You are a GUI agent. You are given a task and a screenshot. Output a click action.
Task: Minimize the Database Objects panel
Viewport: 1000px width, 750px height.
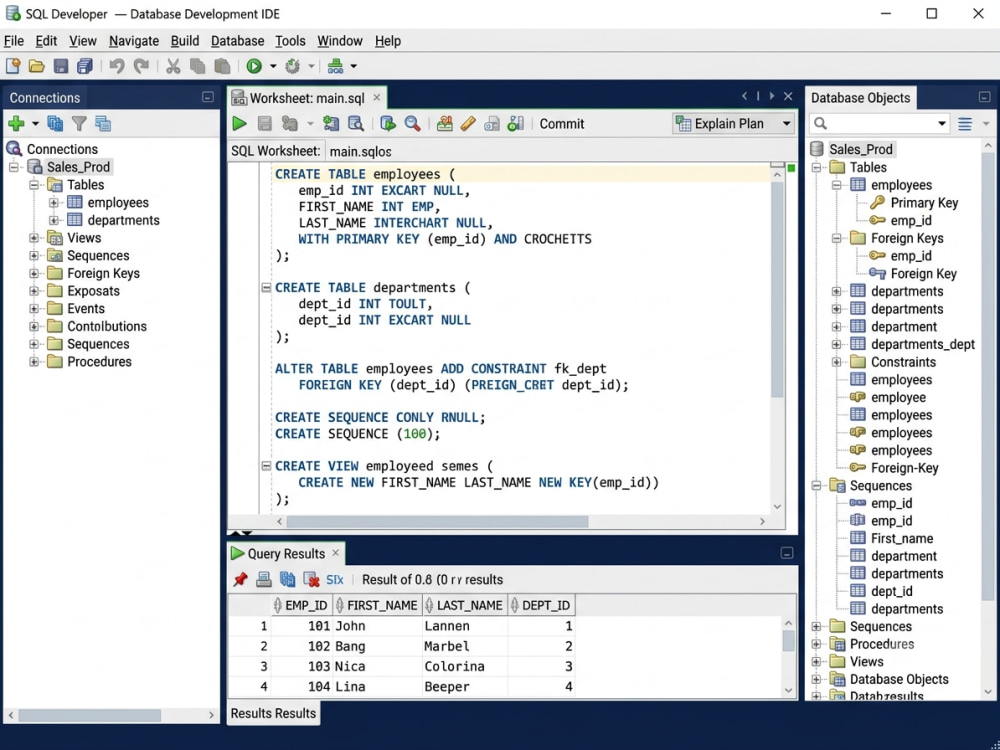pyautogui.click(x=985, y=97)
